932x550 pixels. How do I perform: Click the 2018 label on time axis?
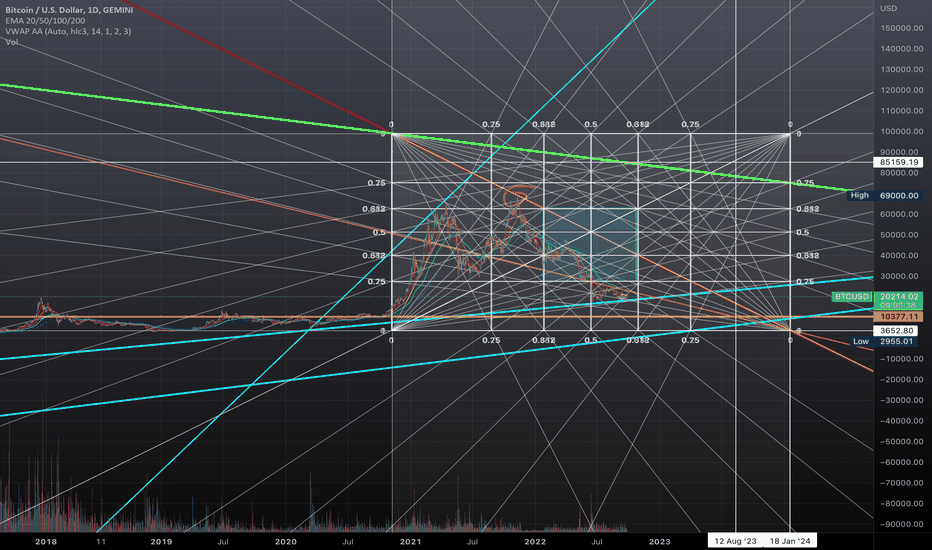46,542
